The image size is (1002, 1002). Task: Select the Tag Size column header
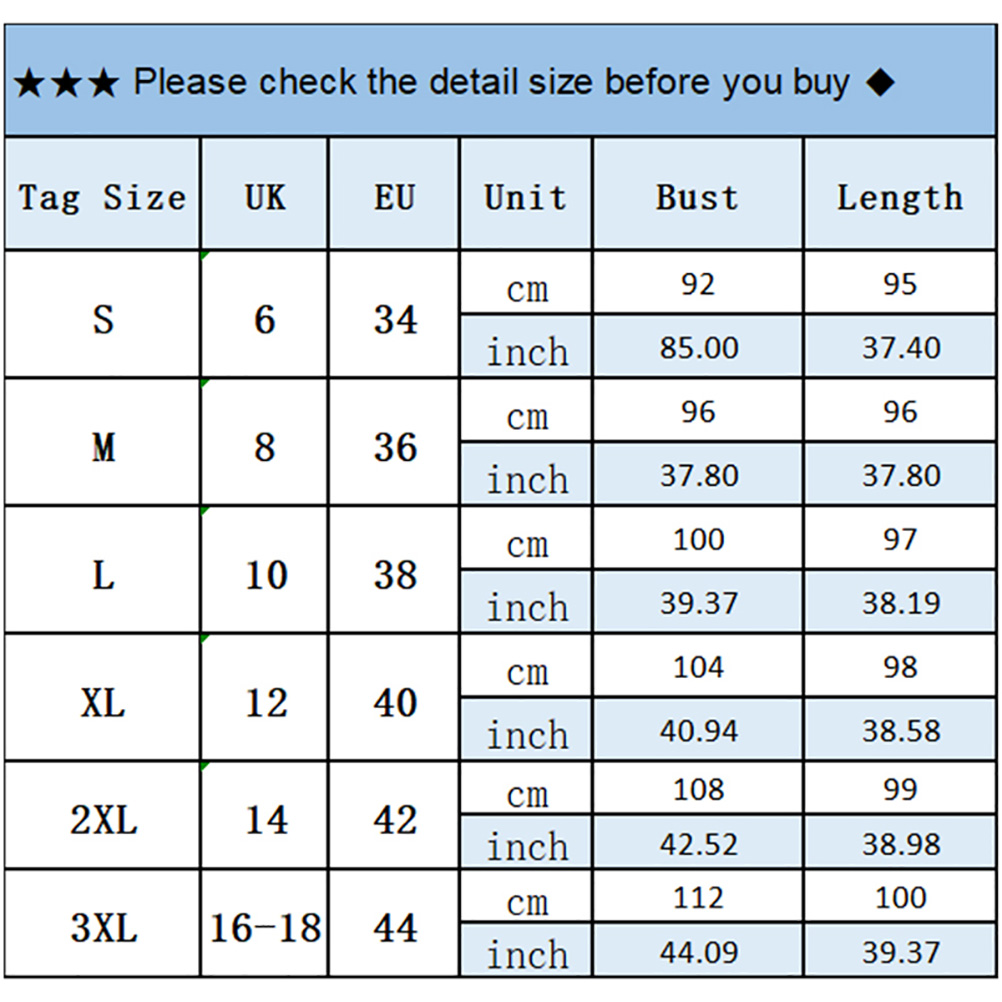click(x=102, y=197)
